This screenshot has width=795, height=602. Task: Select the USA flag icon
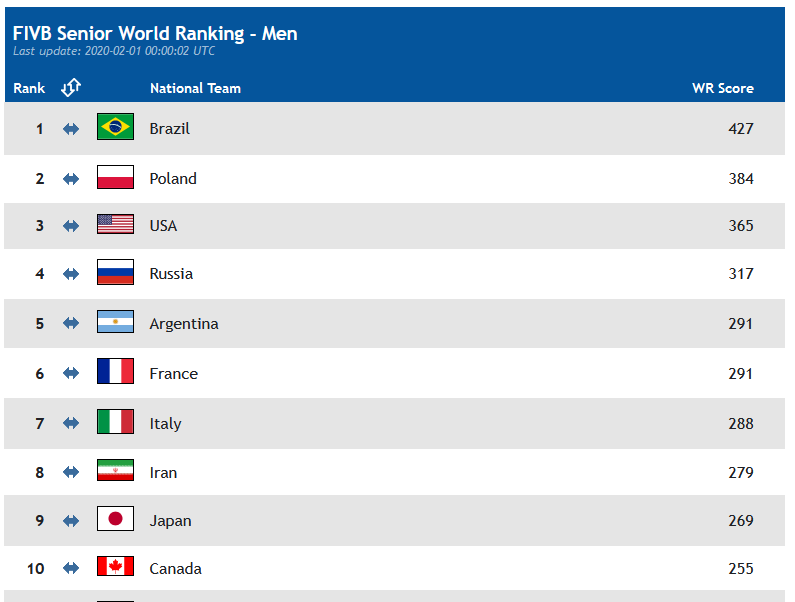point(115,224)
